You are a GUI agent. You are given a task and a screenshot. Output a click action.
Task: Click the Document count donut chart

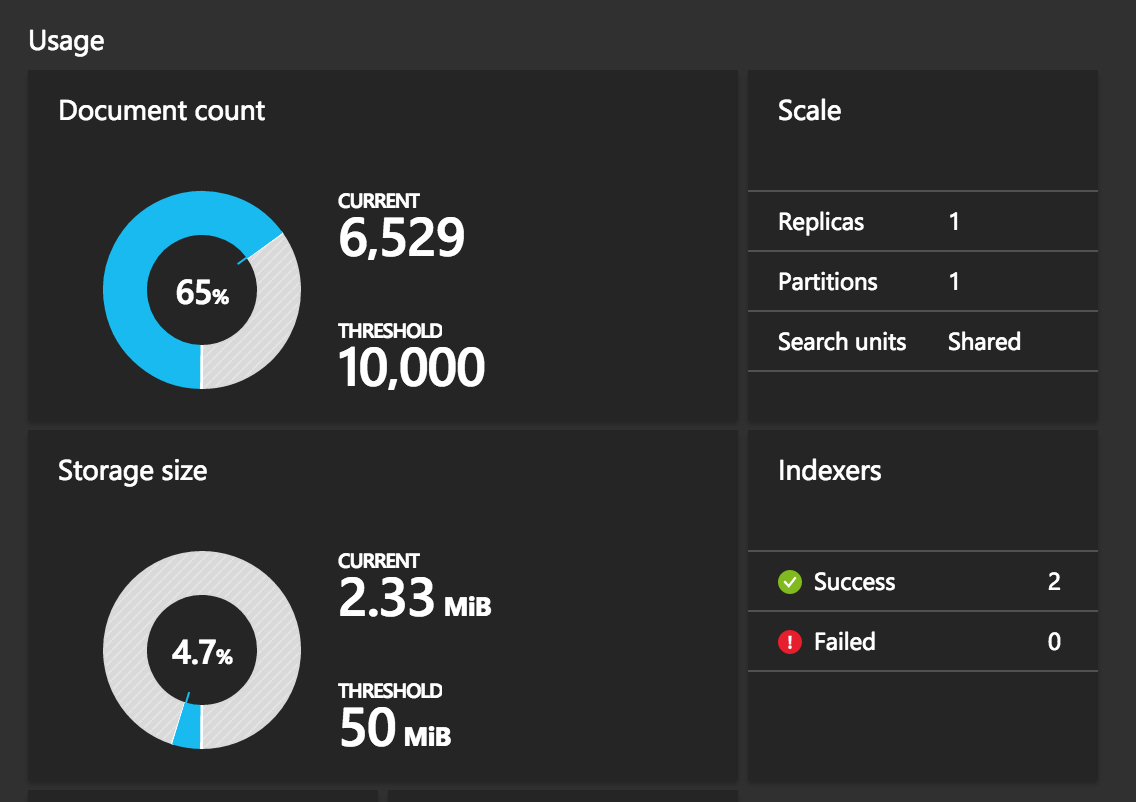pyautogui.click(x=201, y=290)
